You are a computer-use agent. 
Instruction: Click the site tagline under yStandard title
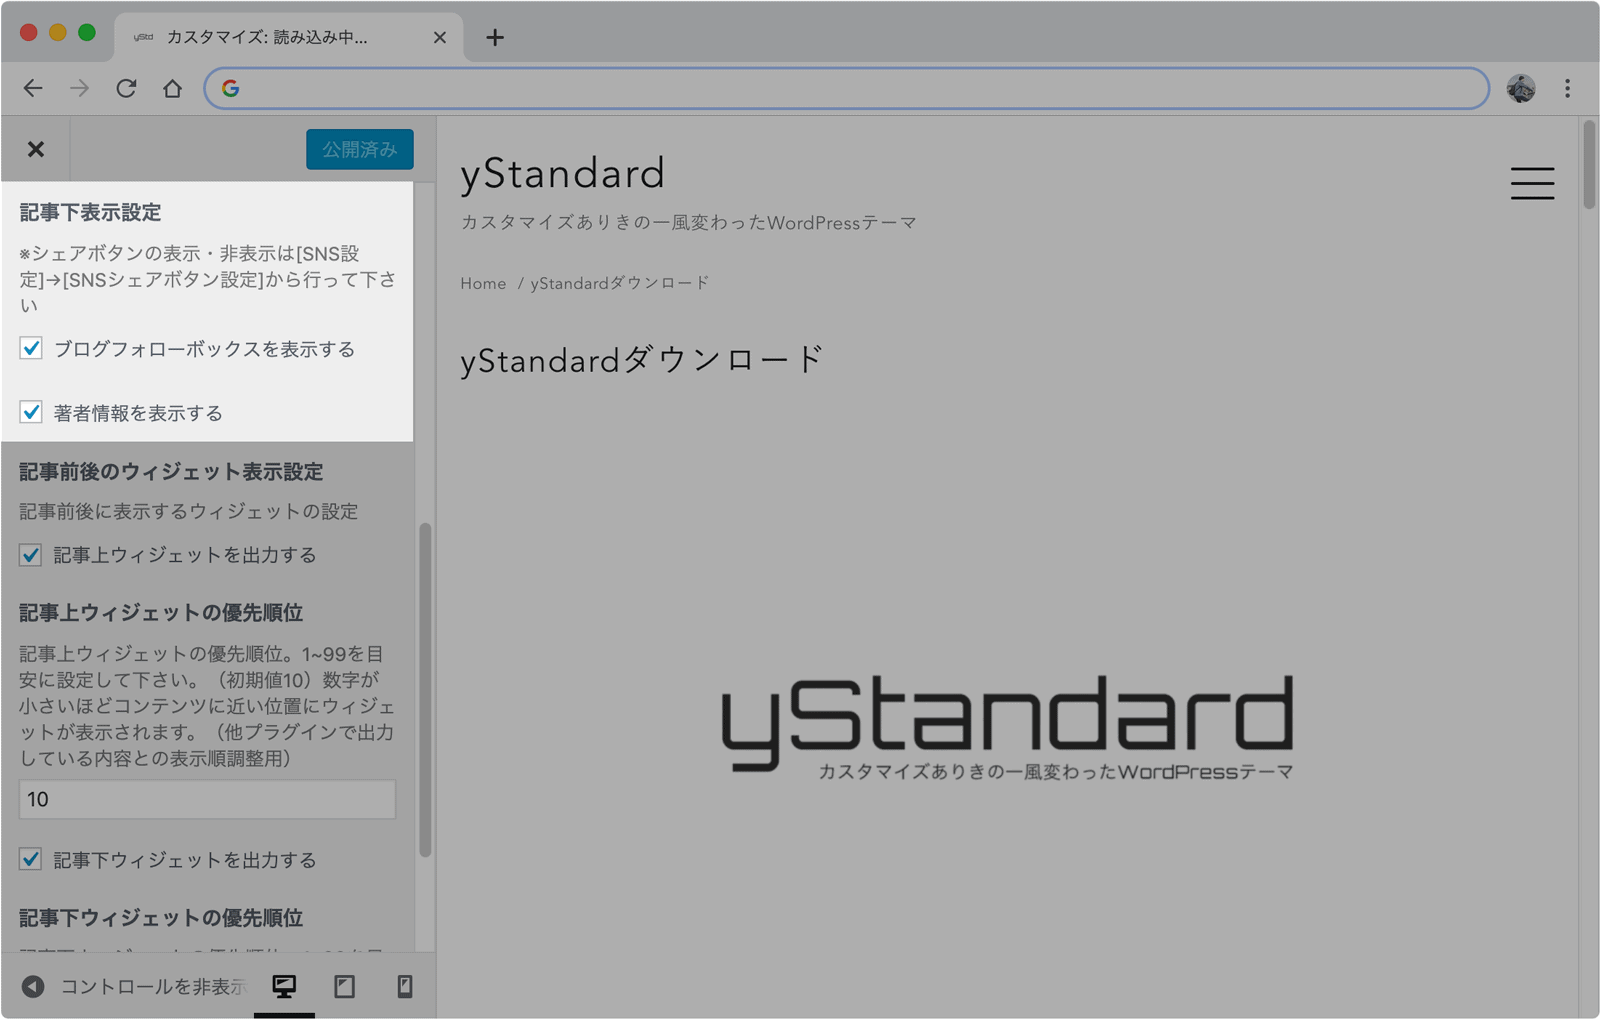coord(688,222)
